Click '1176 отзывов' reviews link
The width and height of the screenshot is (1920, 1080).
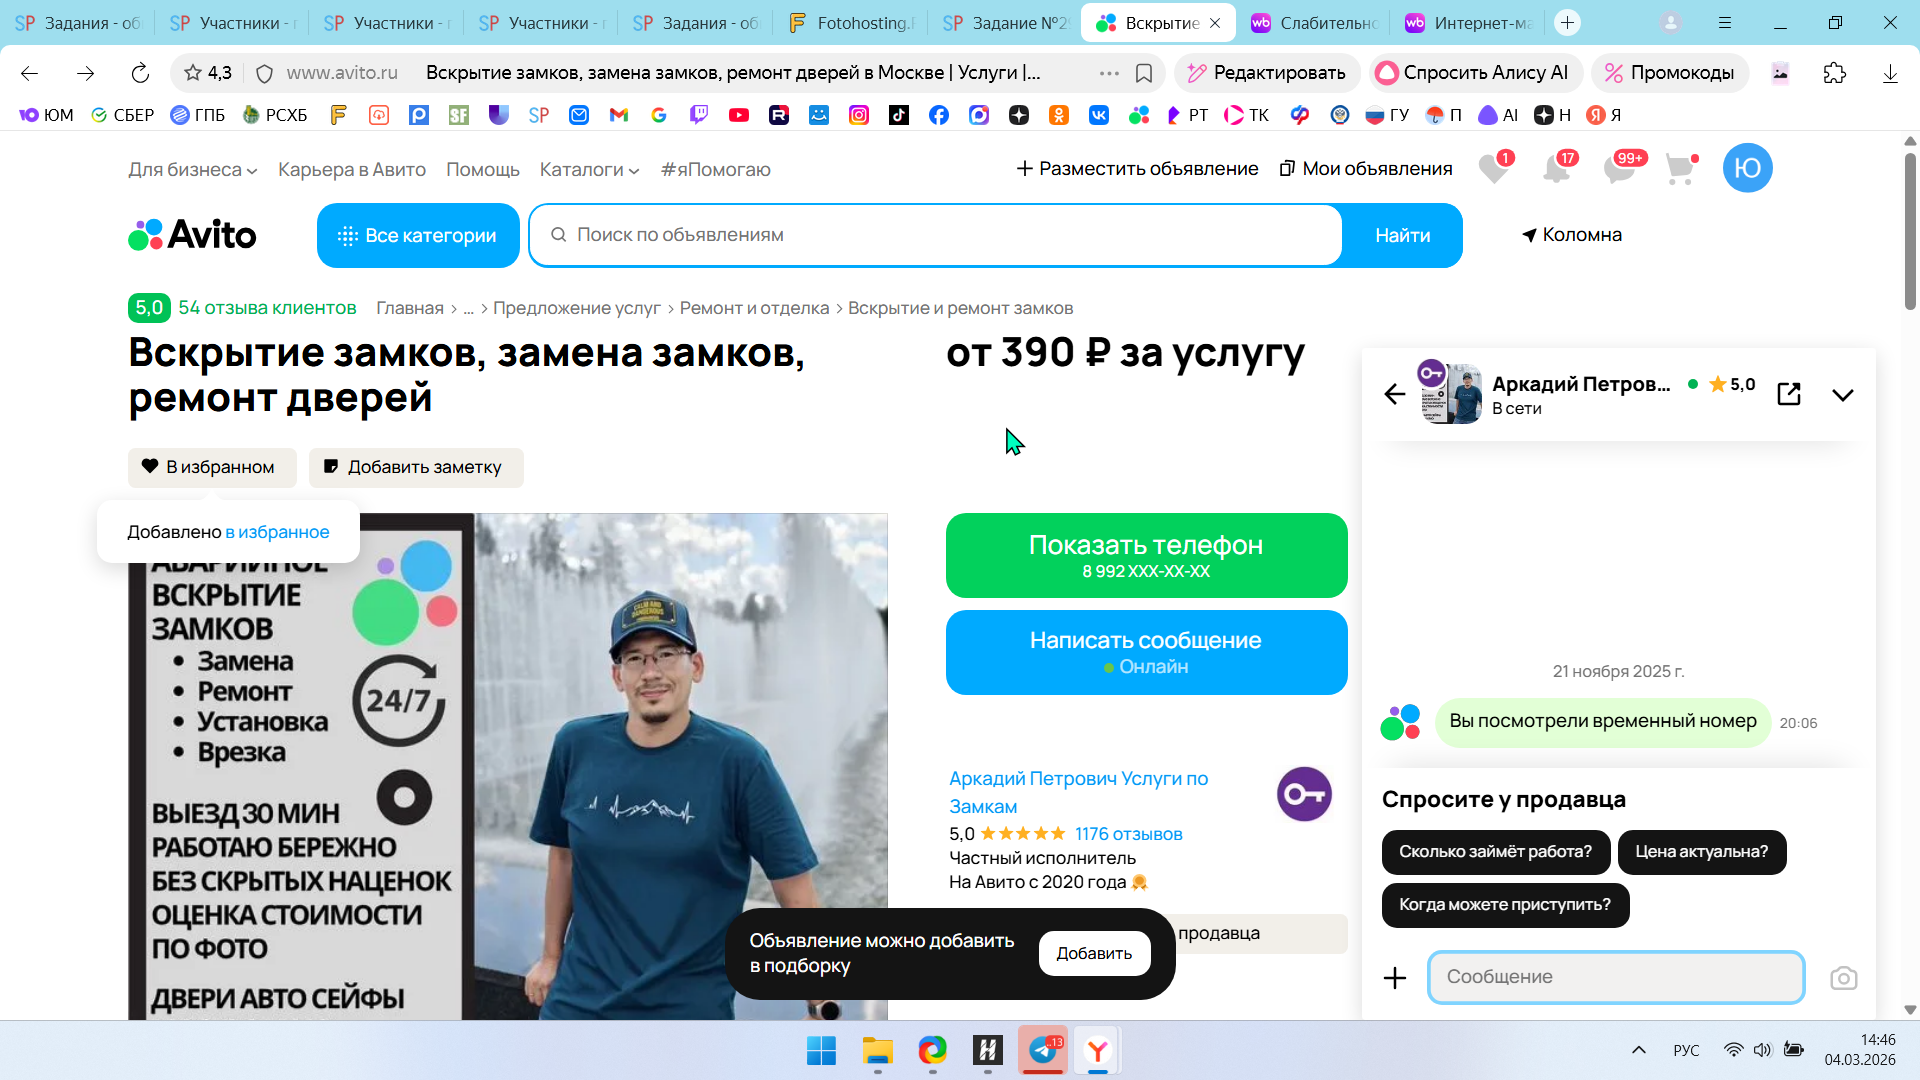click(1128, 834)
